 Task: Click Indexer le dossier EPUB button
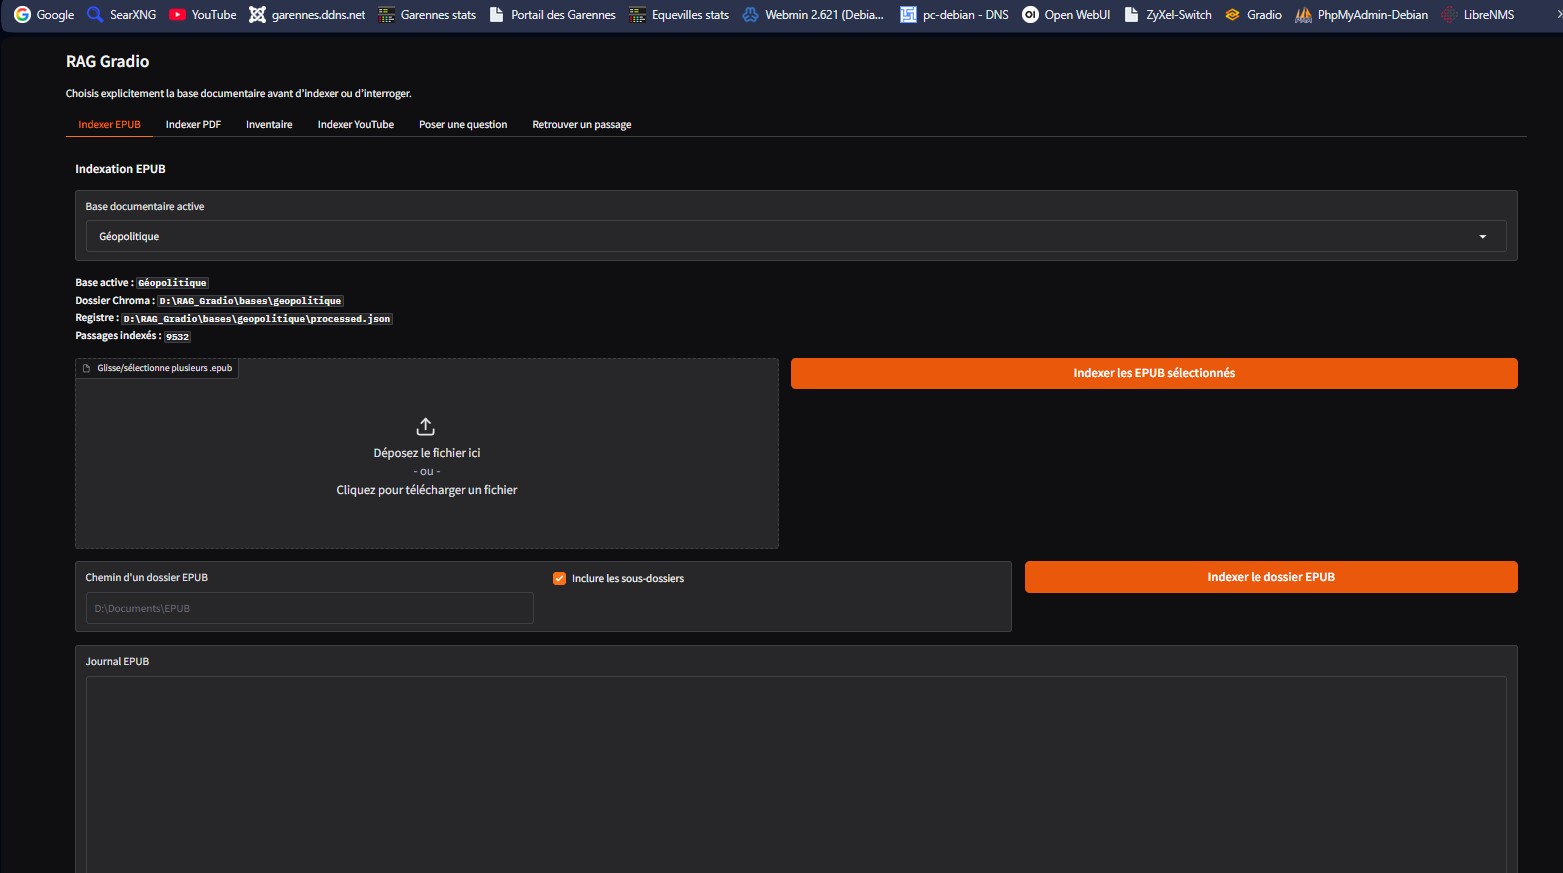click(1271, 577)
